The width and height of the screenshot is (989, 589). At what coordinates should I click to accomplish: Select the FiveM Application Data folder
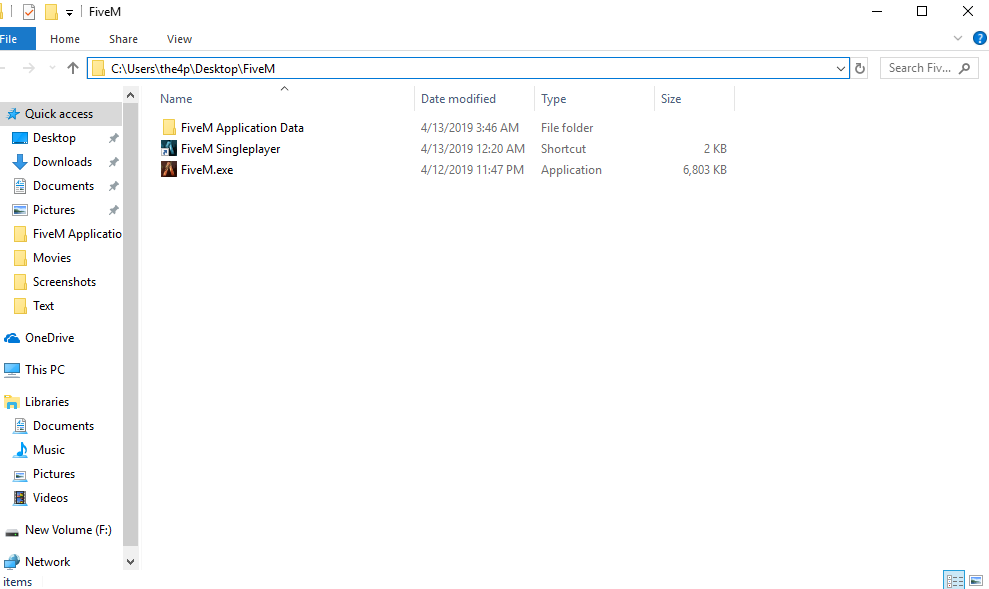click(x=242, y=127)
